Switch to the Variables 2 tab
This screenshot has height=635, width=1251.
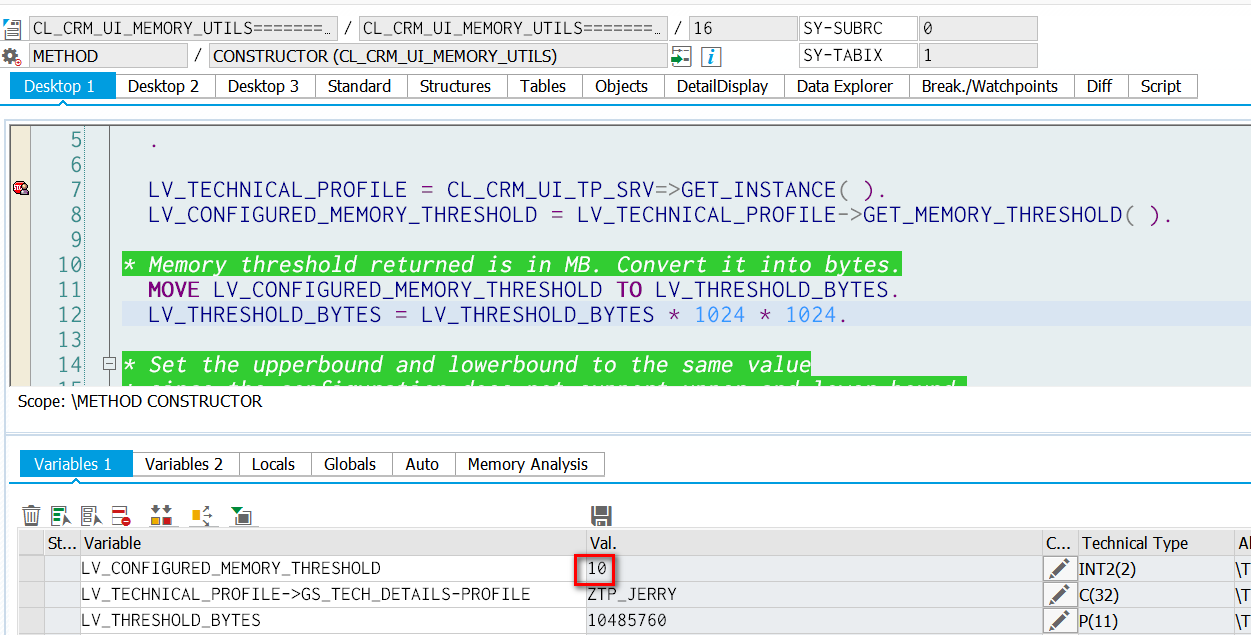tap(184, 464)
